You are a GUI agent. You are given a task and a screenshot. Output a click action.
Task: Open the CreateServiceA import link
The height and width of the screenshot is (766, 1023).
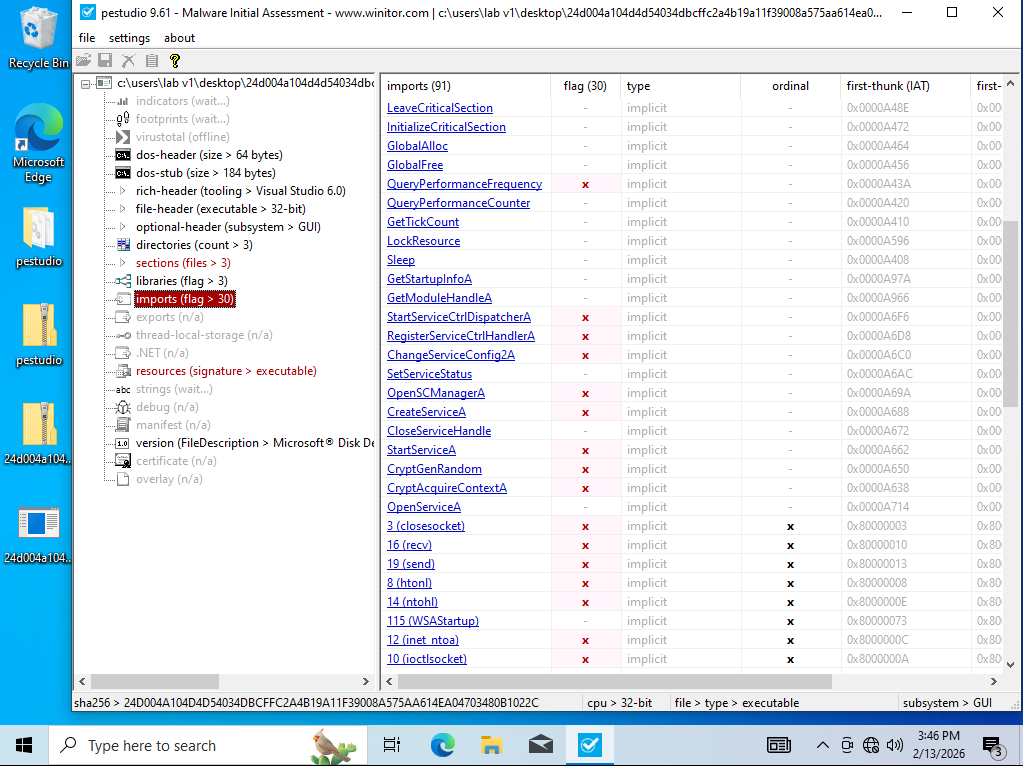point(426,412)
